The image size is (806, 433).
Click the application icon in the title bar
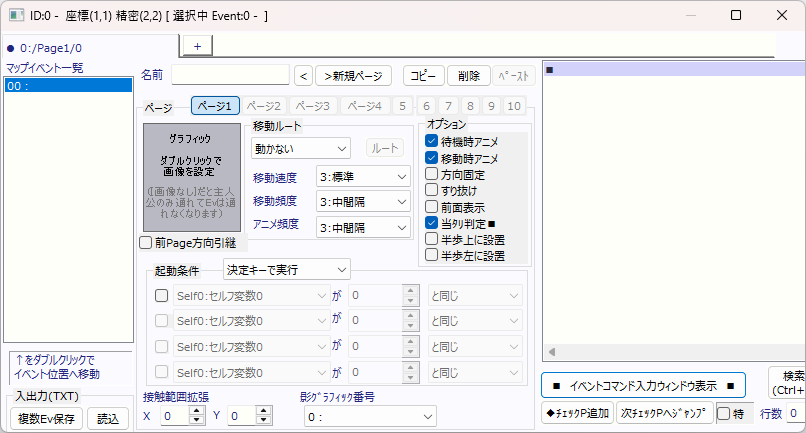coord(16,15)
